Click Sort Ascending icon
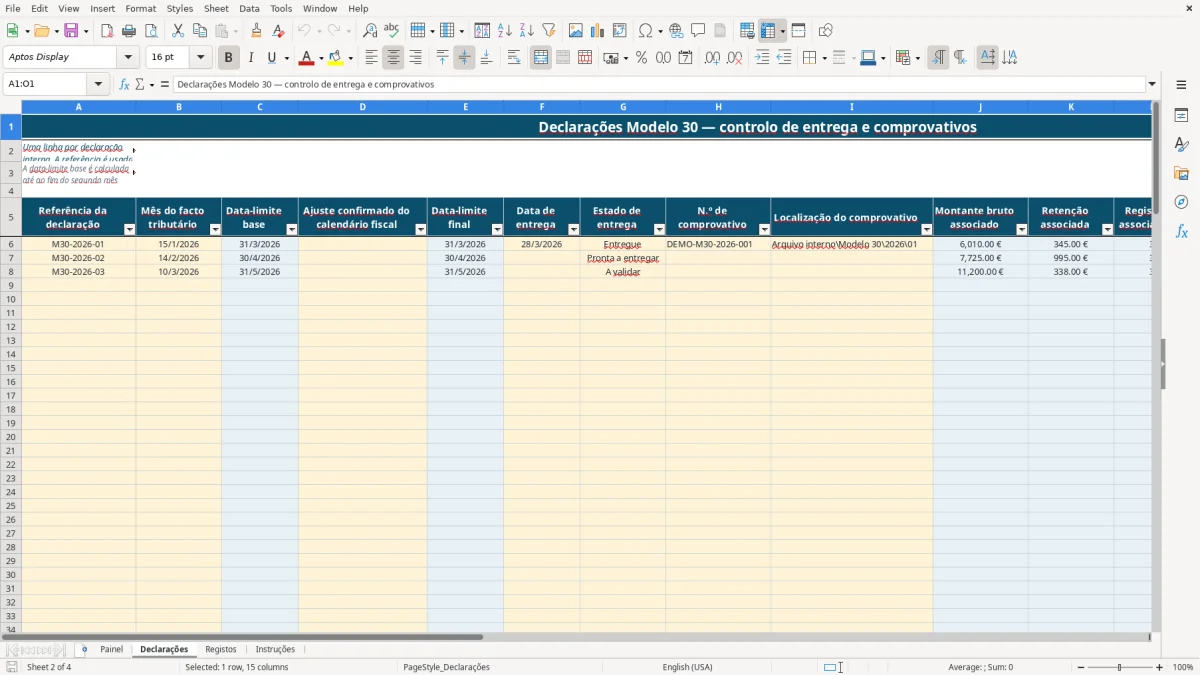The height and width of the screenshot is (675, 1200). pyautogui.click(x=505, y=31)
